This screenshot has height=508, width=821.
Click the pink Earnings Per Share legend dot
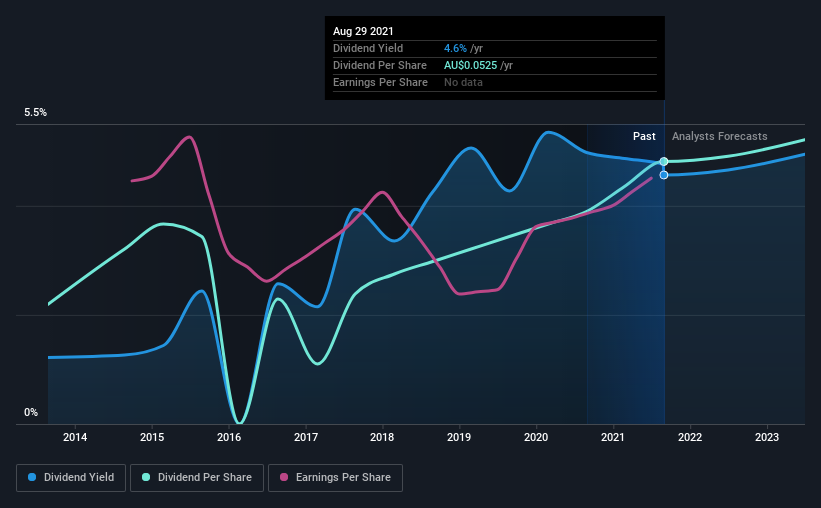click(x=284, y=477)
